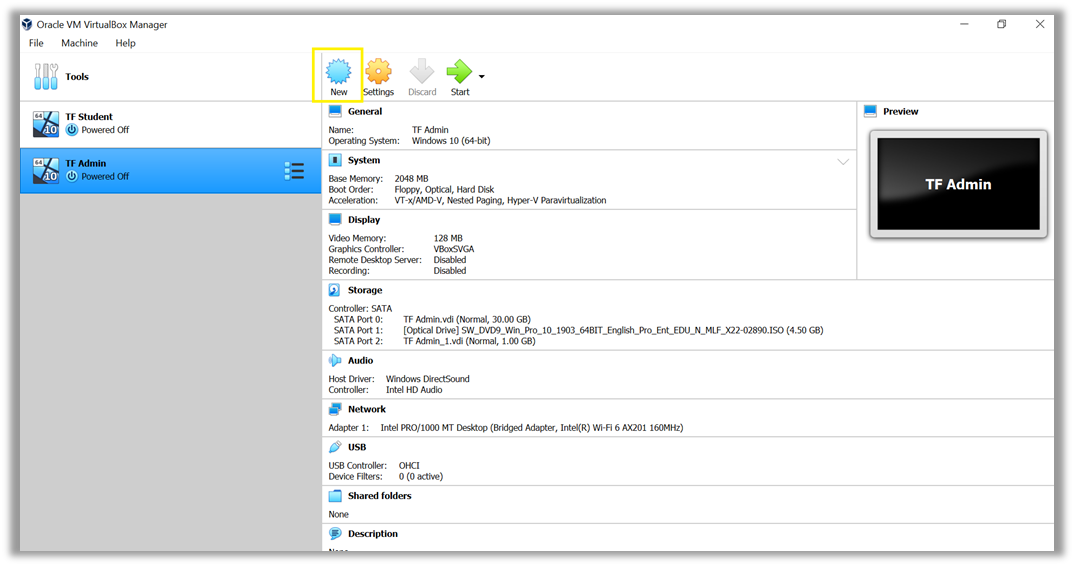Click the VBoxSVGA graphics controller value
The height and width of the screenshot is (566, 1074).
click(453, 249)
